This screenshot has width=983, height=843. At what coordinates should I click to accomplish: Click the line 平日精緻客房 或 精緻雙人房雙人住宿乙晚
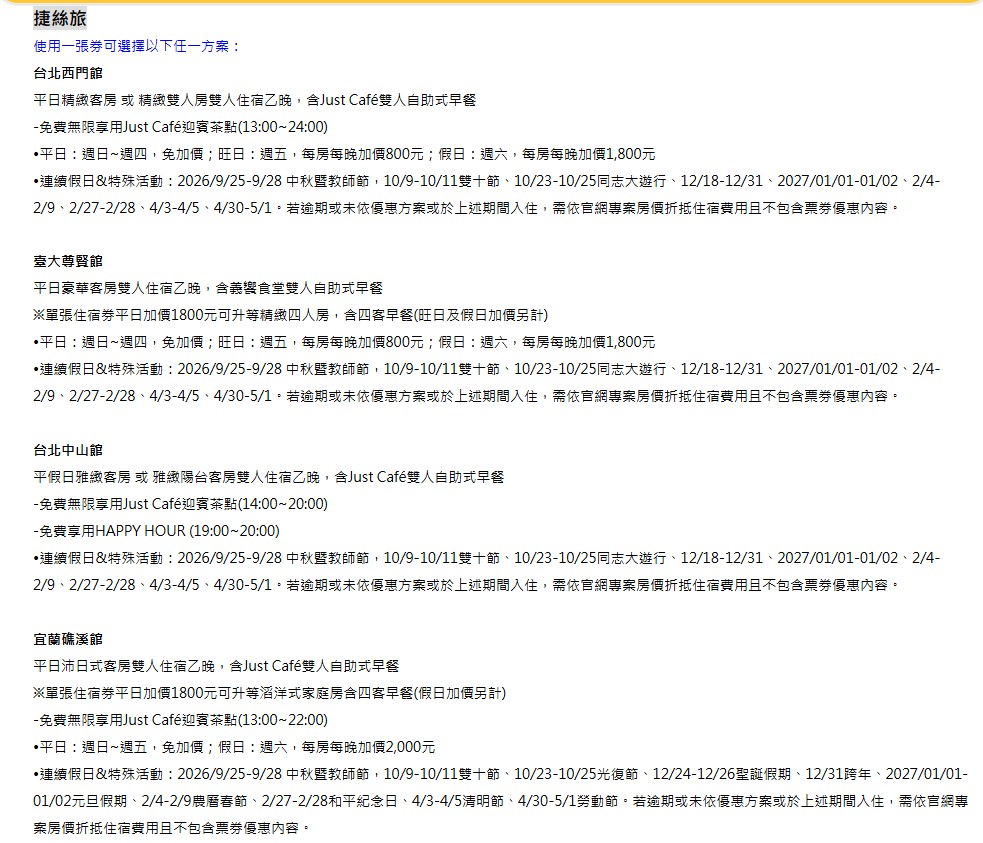(255, 100)
